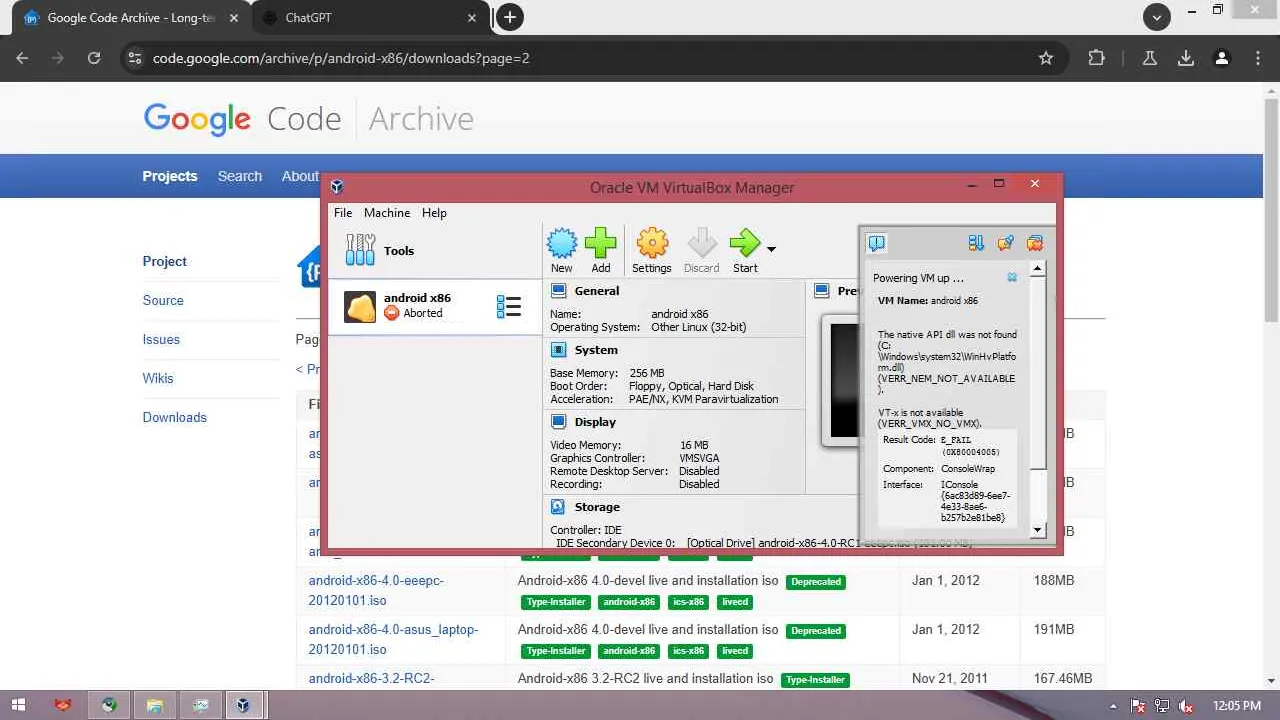Open the Start button dropdown arrow
Screen dimensions: 1280x720
tap(771, 249)
